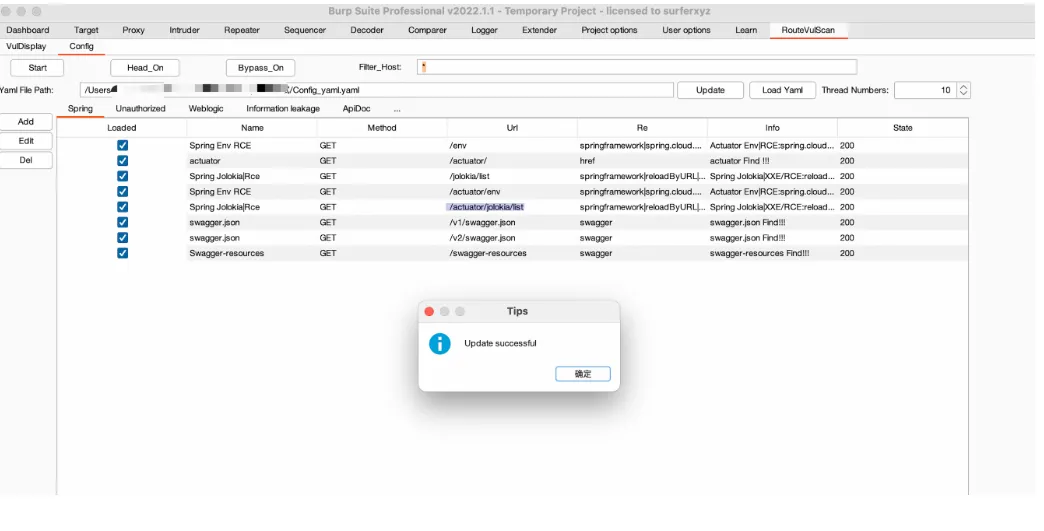Click the Edit rule button

tap(26, 141)
